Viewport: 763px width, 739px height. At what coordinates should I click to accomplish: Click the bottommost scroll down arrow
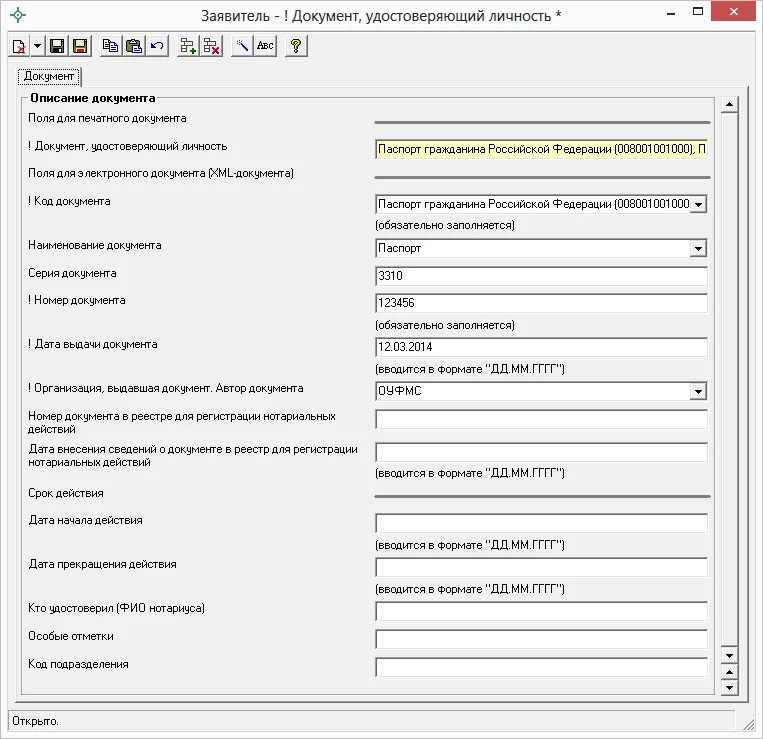click(x=729, y=687)
